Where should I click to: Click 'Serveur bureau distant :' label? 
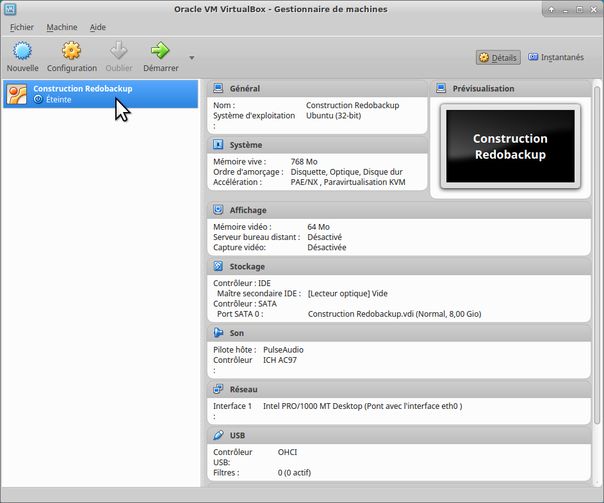tap(257, 237)
